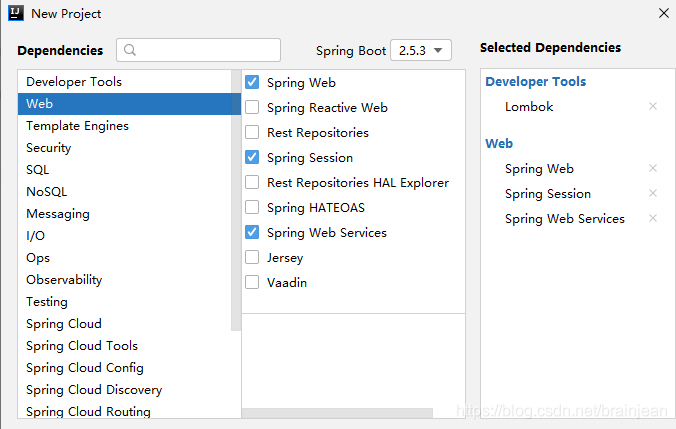This screenshot has width=676, height=429.
Task: Click the Developer Tools heading in Selected Dependencies
Action: [x=535, y=81]
